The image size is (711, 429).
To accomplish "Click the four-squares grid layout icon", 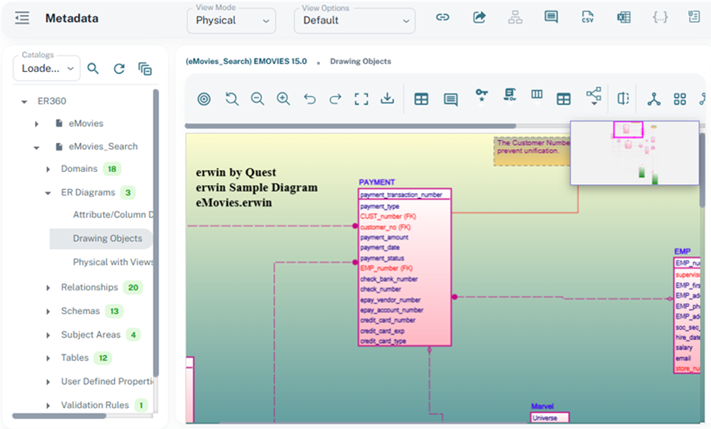I will click(680, 99).
